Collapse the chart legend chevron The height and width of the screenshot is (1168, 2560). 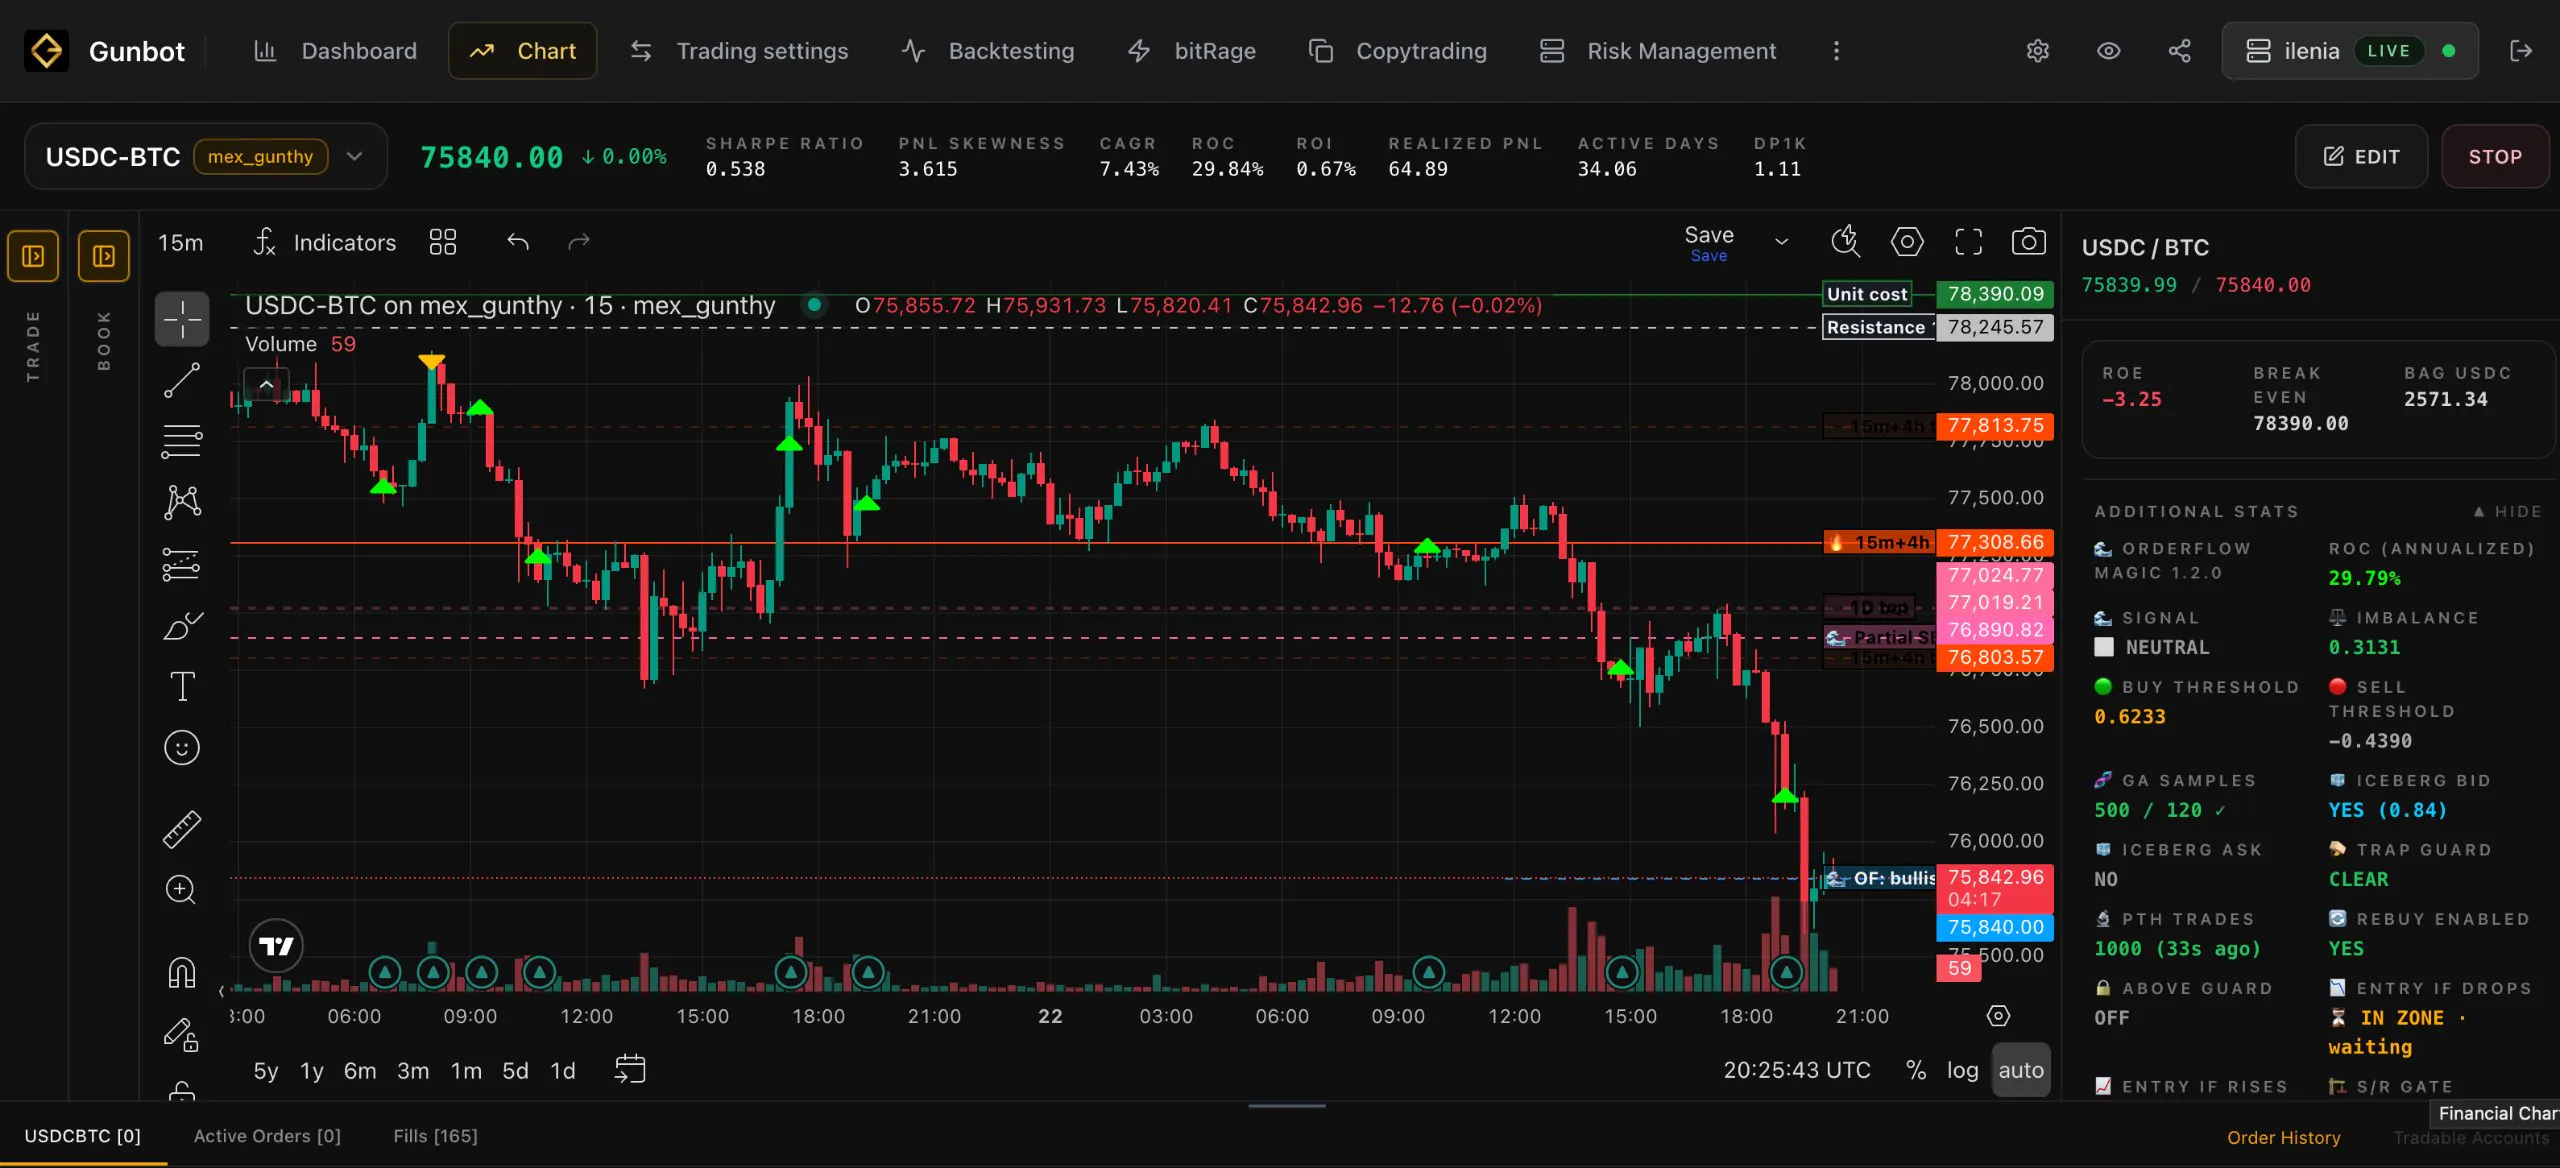[266, 384]
